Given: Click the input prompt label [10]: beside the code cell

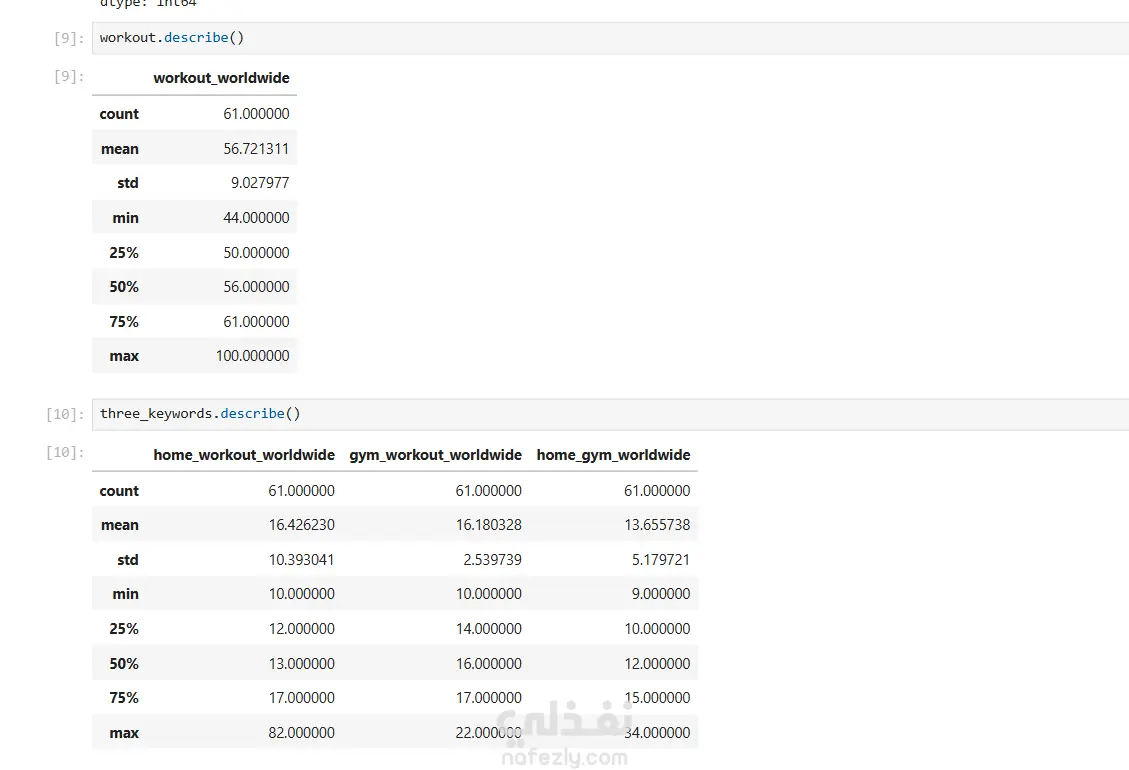Looking at the screenshot, I should [x=66, y=414].
